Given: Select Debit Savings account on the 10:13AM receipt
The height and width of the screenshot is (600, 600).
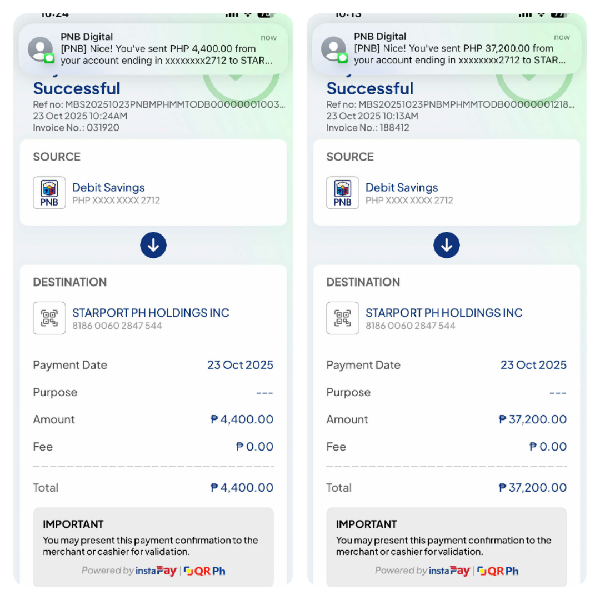Looking at the screenshot, I should [402, 188].
